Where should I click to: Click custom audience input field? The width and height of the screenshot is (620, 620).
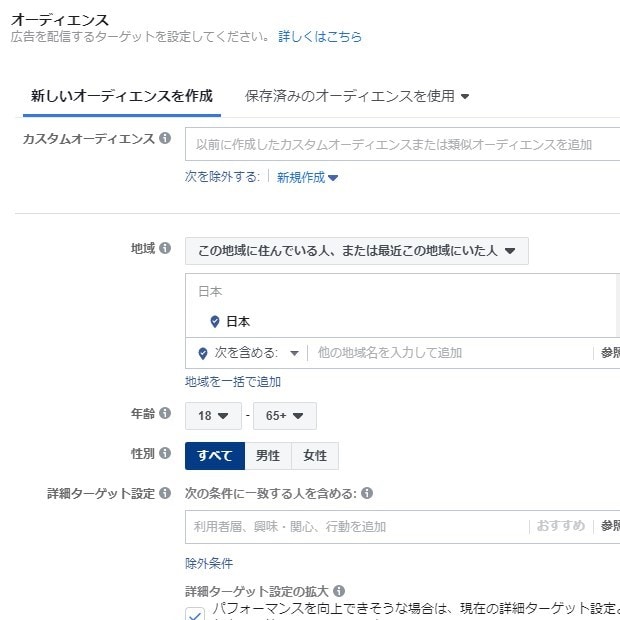pyautogui.click(x=402, y=144)
